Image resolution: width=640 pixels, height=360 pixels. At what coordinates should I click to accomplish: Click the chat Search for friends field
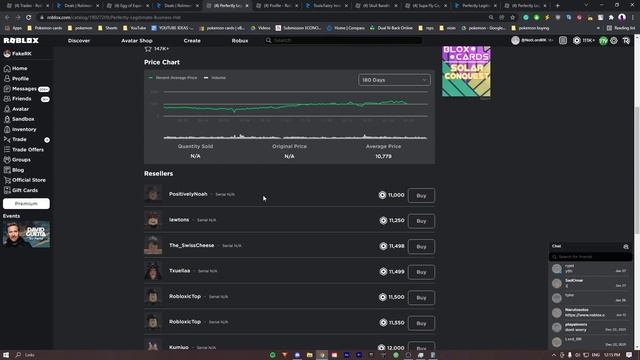tap(591, 257)
